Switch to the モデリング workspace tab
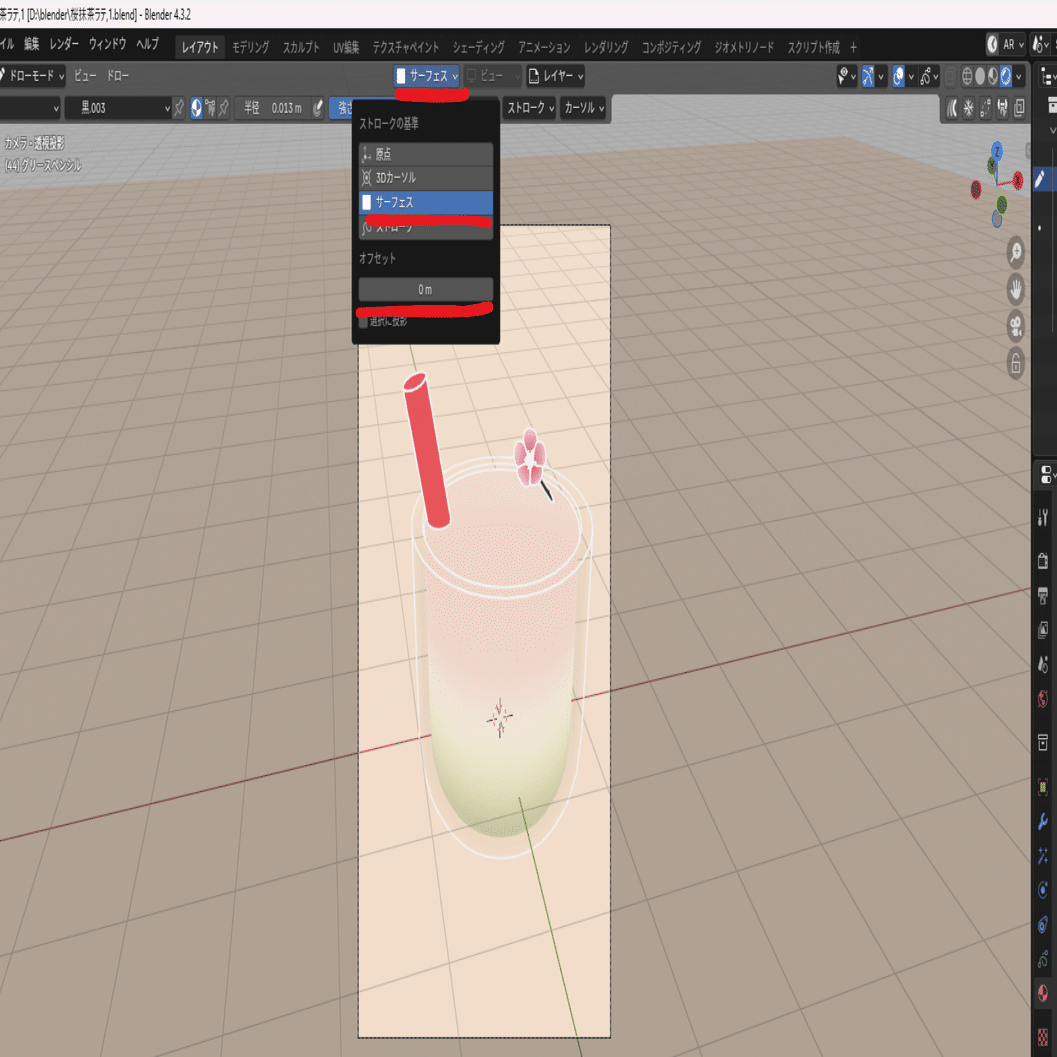 click(x=251, y=47)
